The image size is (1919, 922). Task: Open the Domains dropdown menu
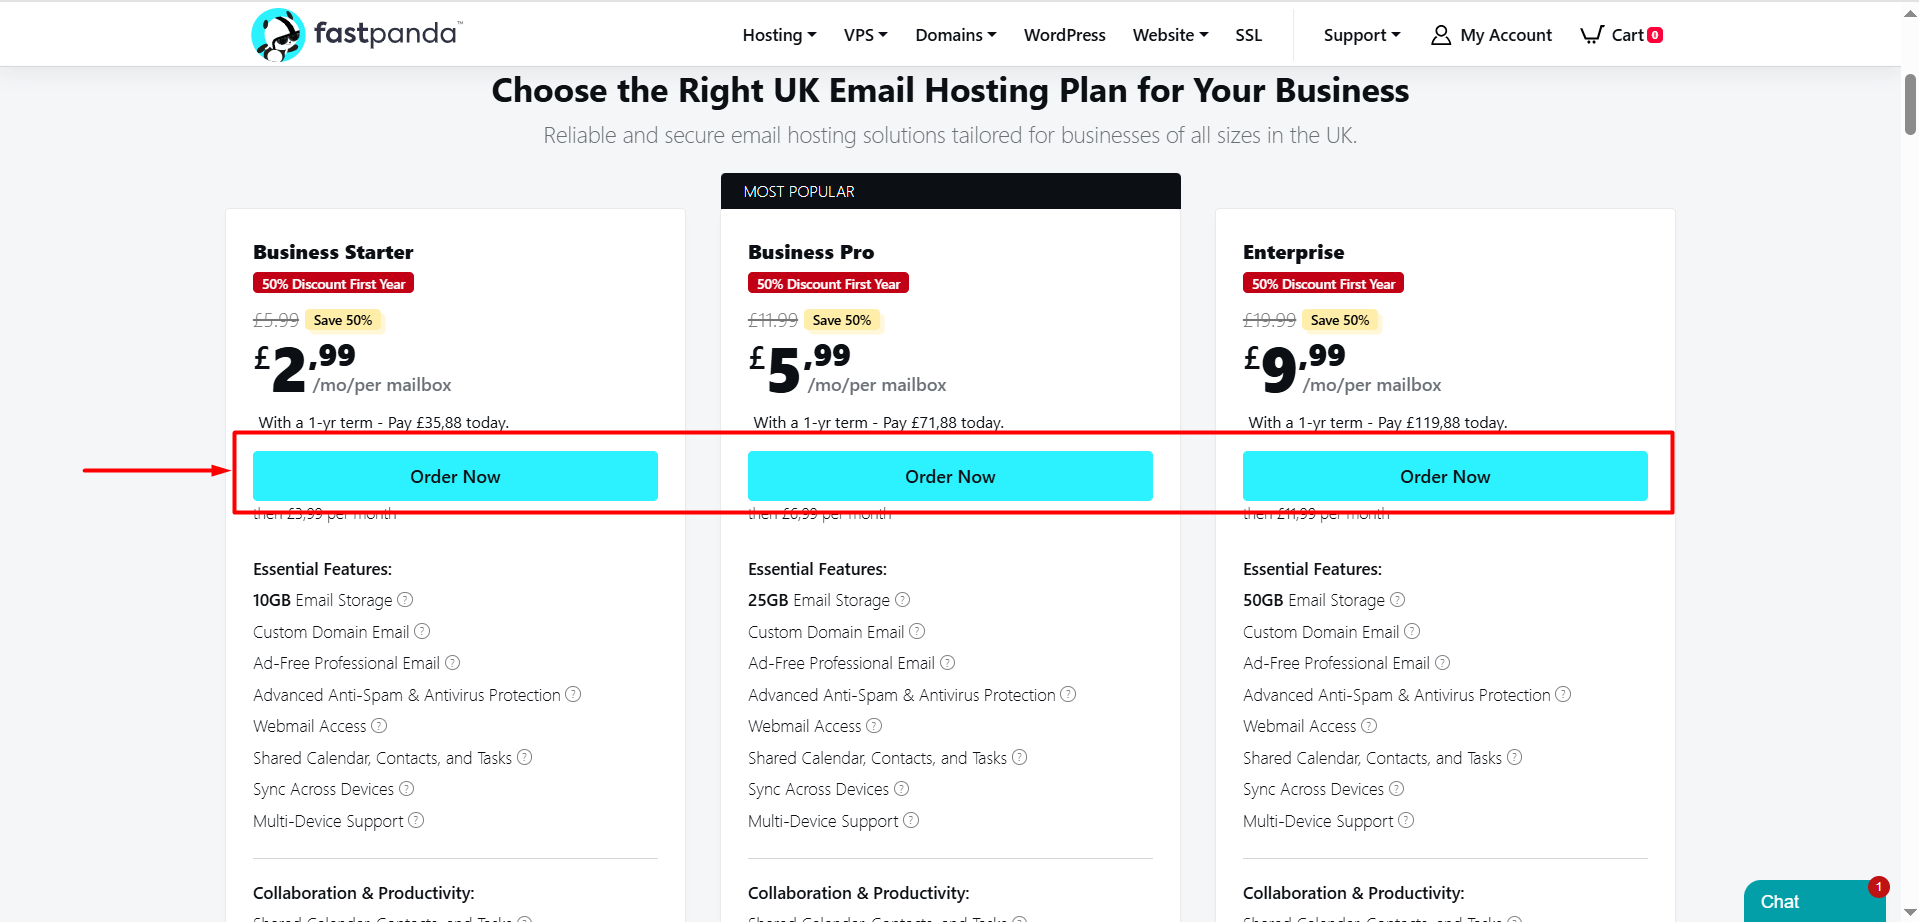pos(955,35)
